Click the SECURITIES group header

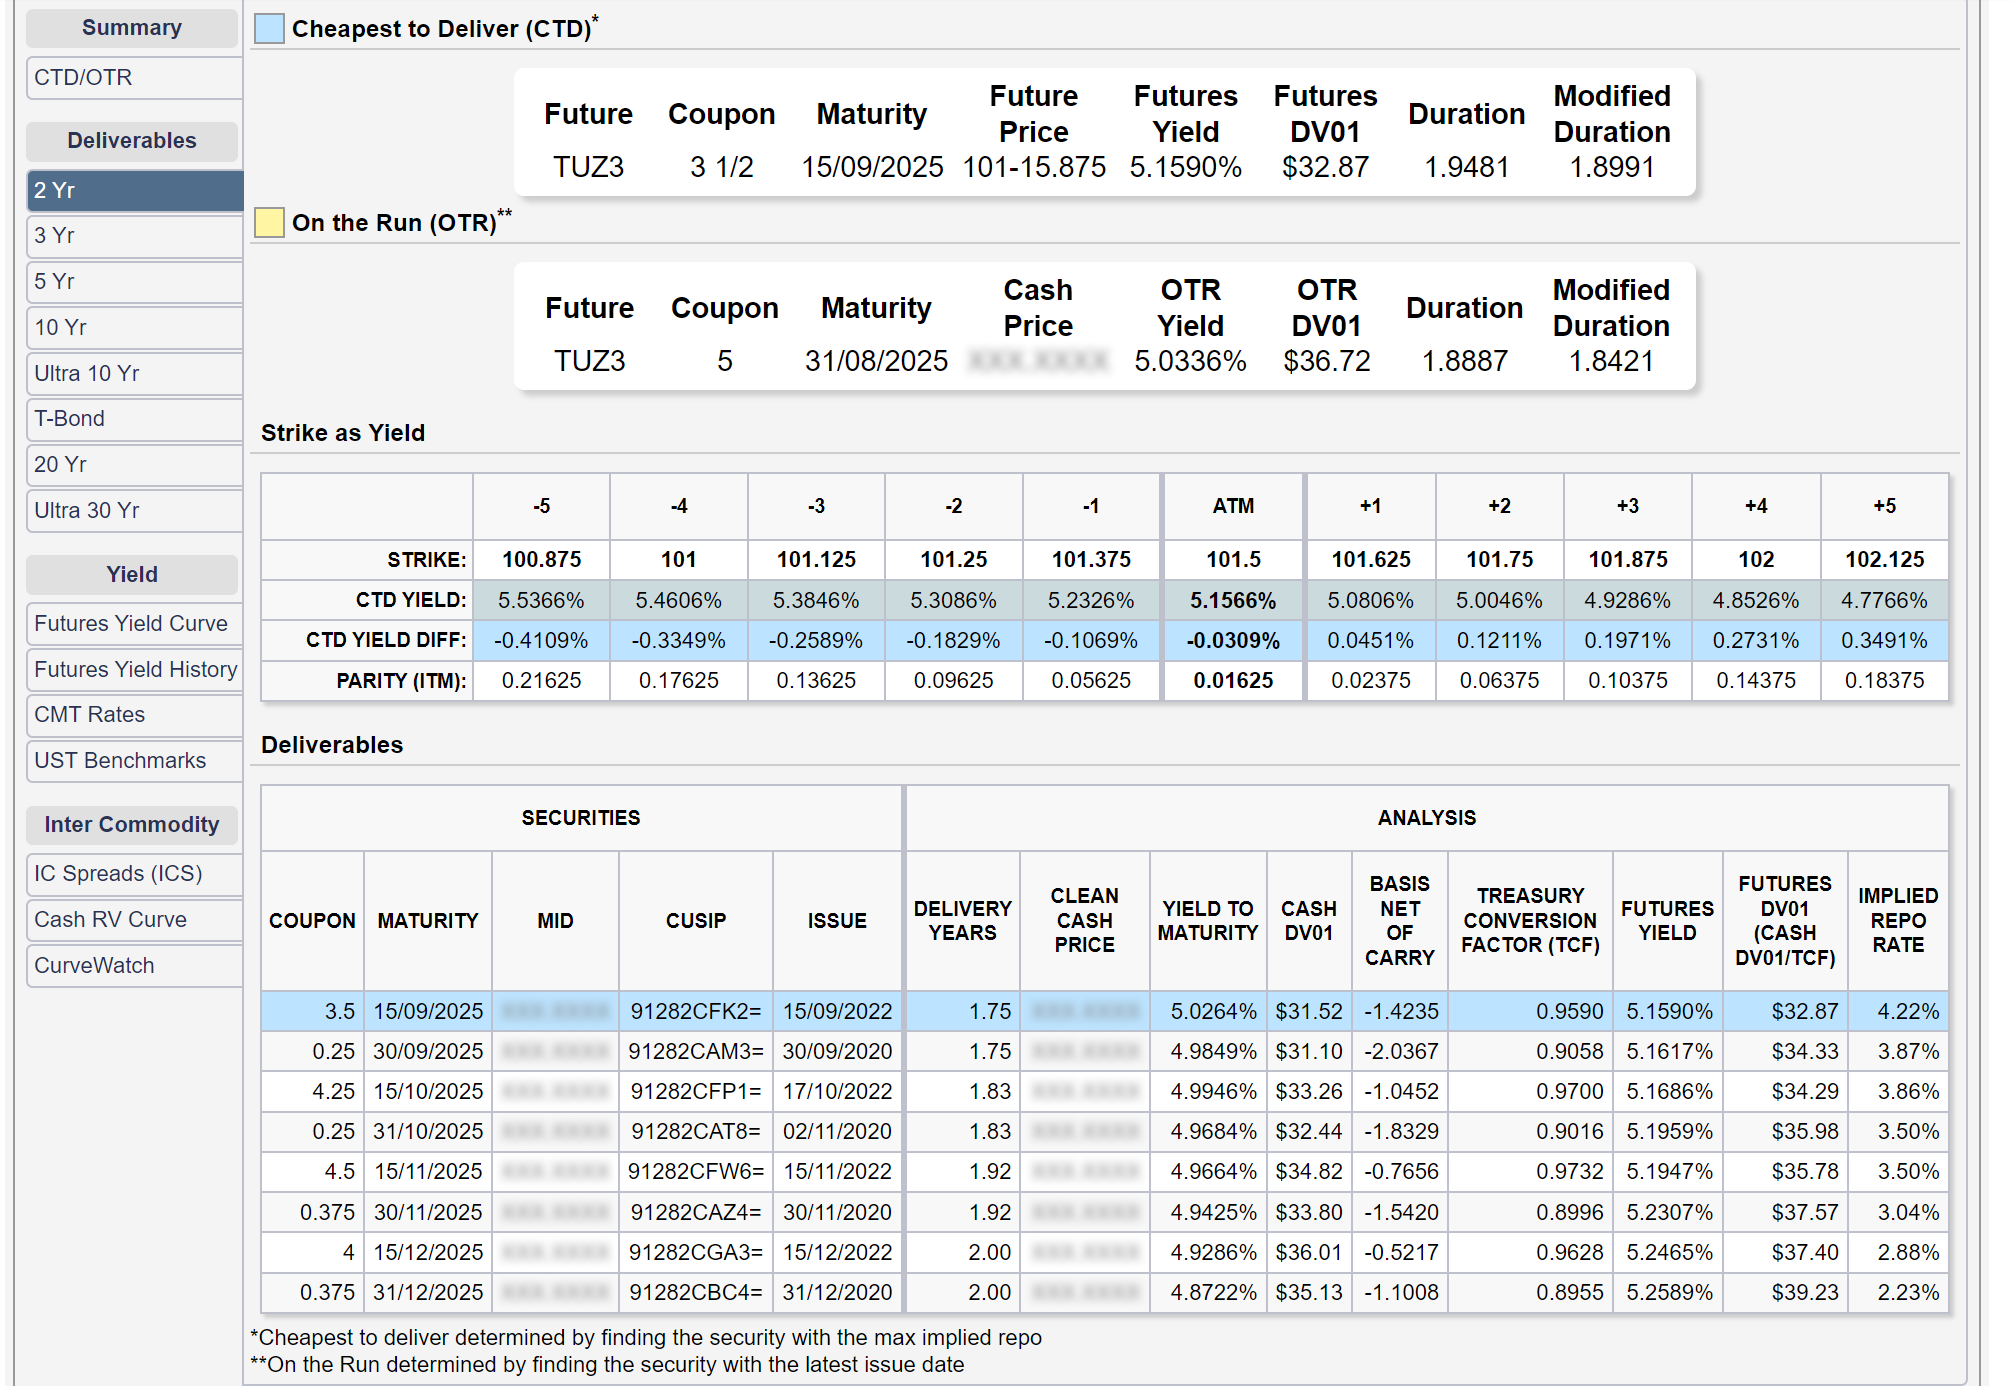point(581,818)
